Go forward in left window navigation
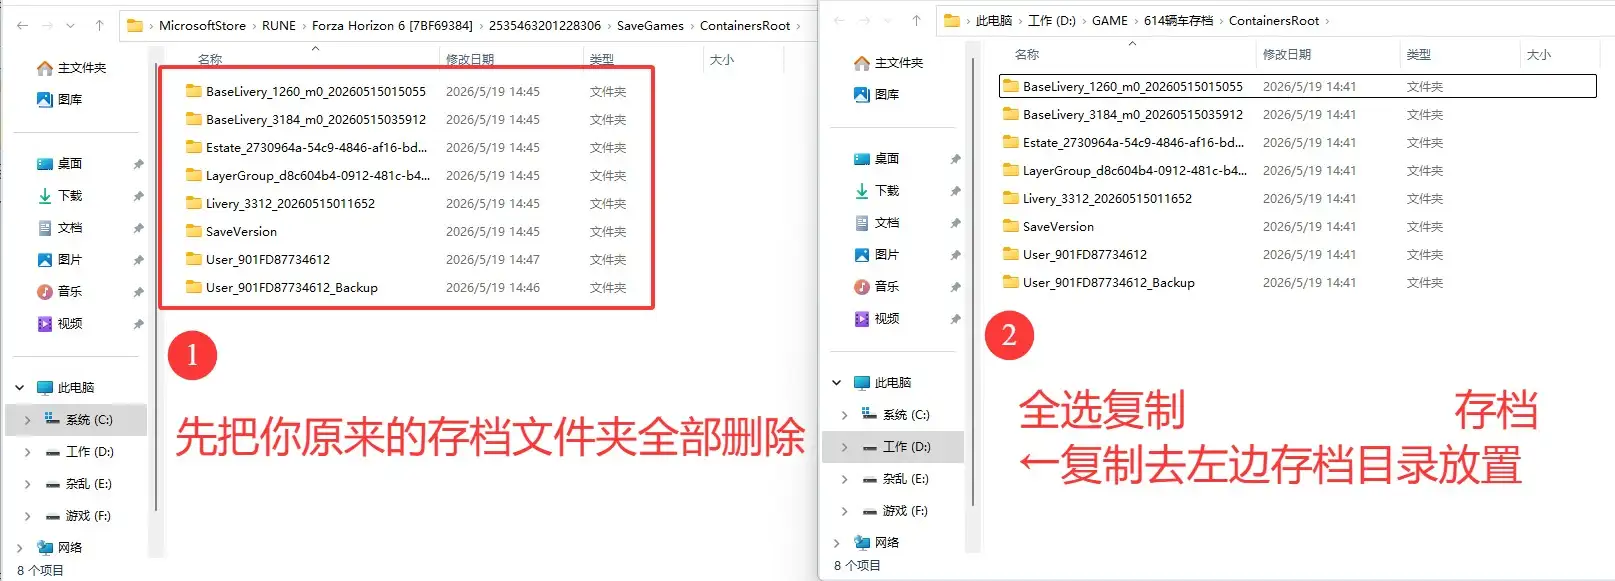1615x581 pixels. pos(48,25)
